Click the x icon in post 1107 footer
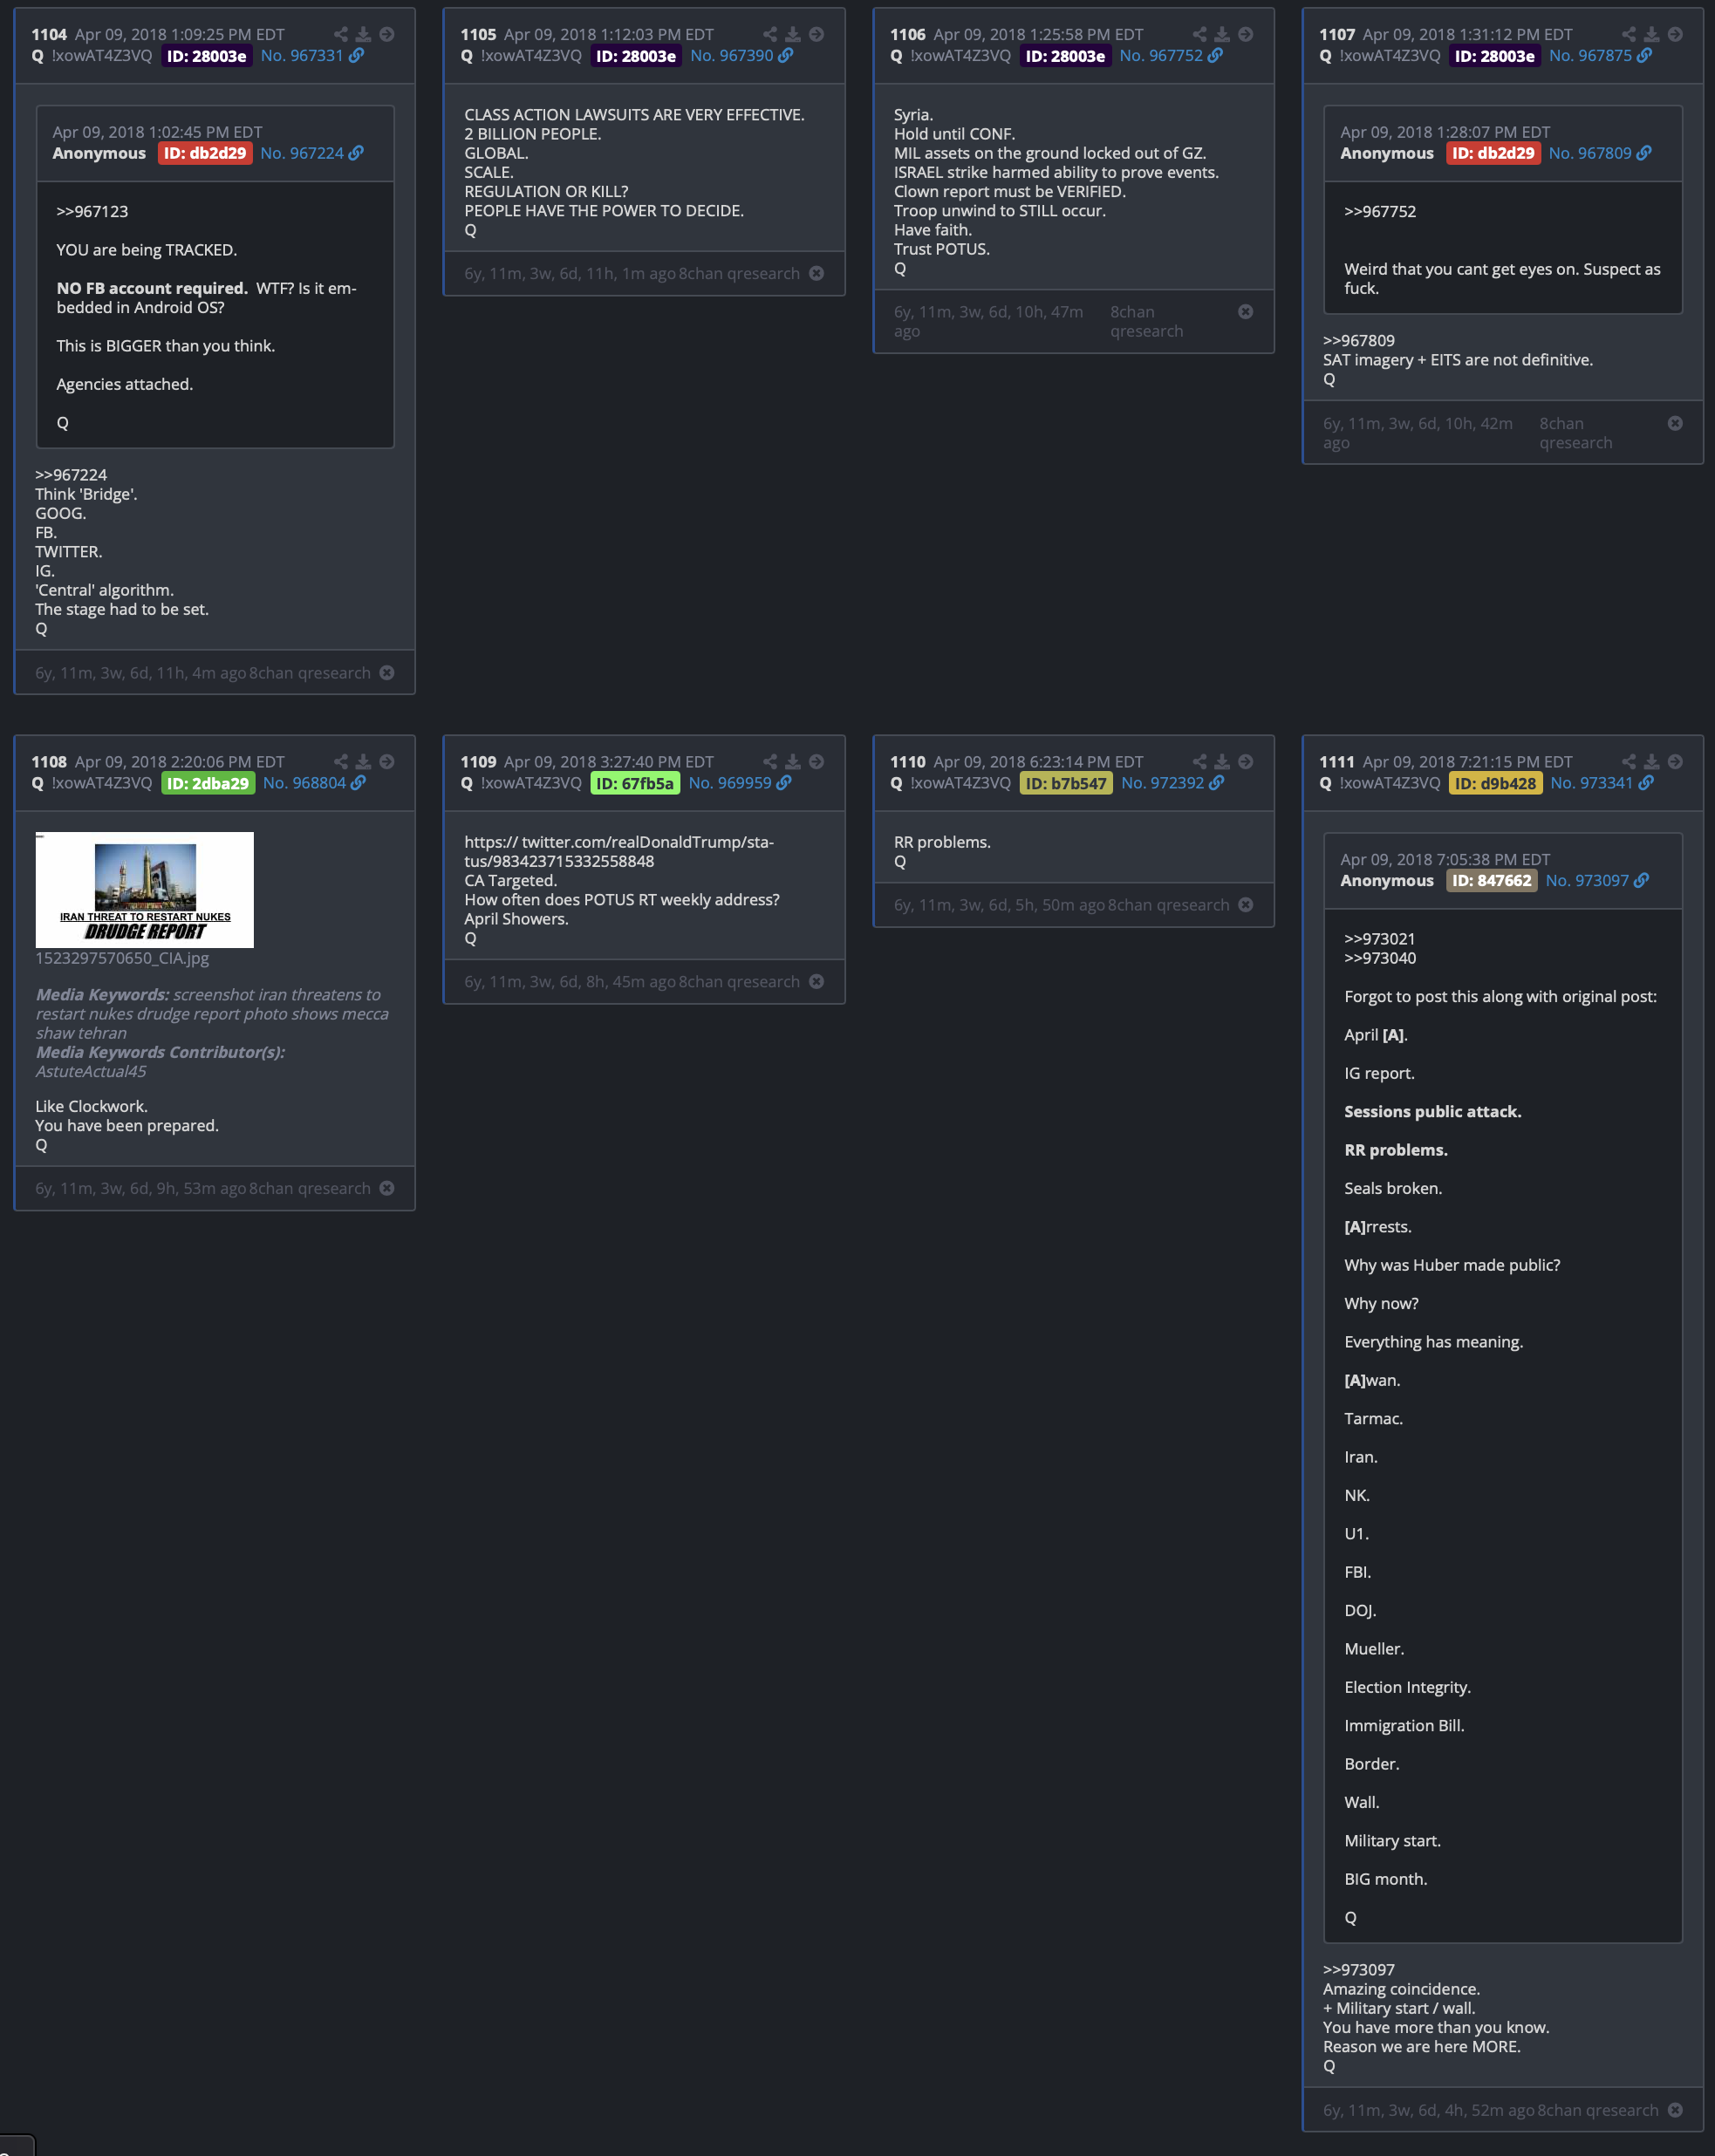Image resolution: width=1715 pixels, height=2156 pixels. tap(1676, 423)
